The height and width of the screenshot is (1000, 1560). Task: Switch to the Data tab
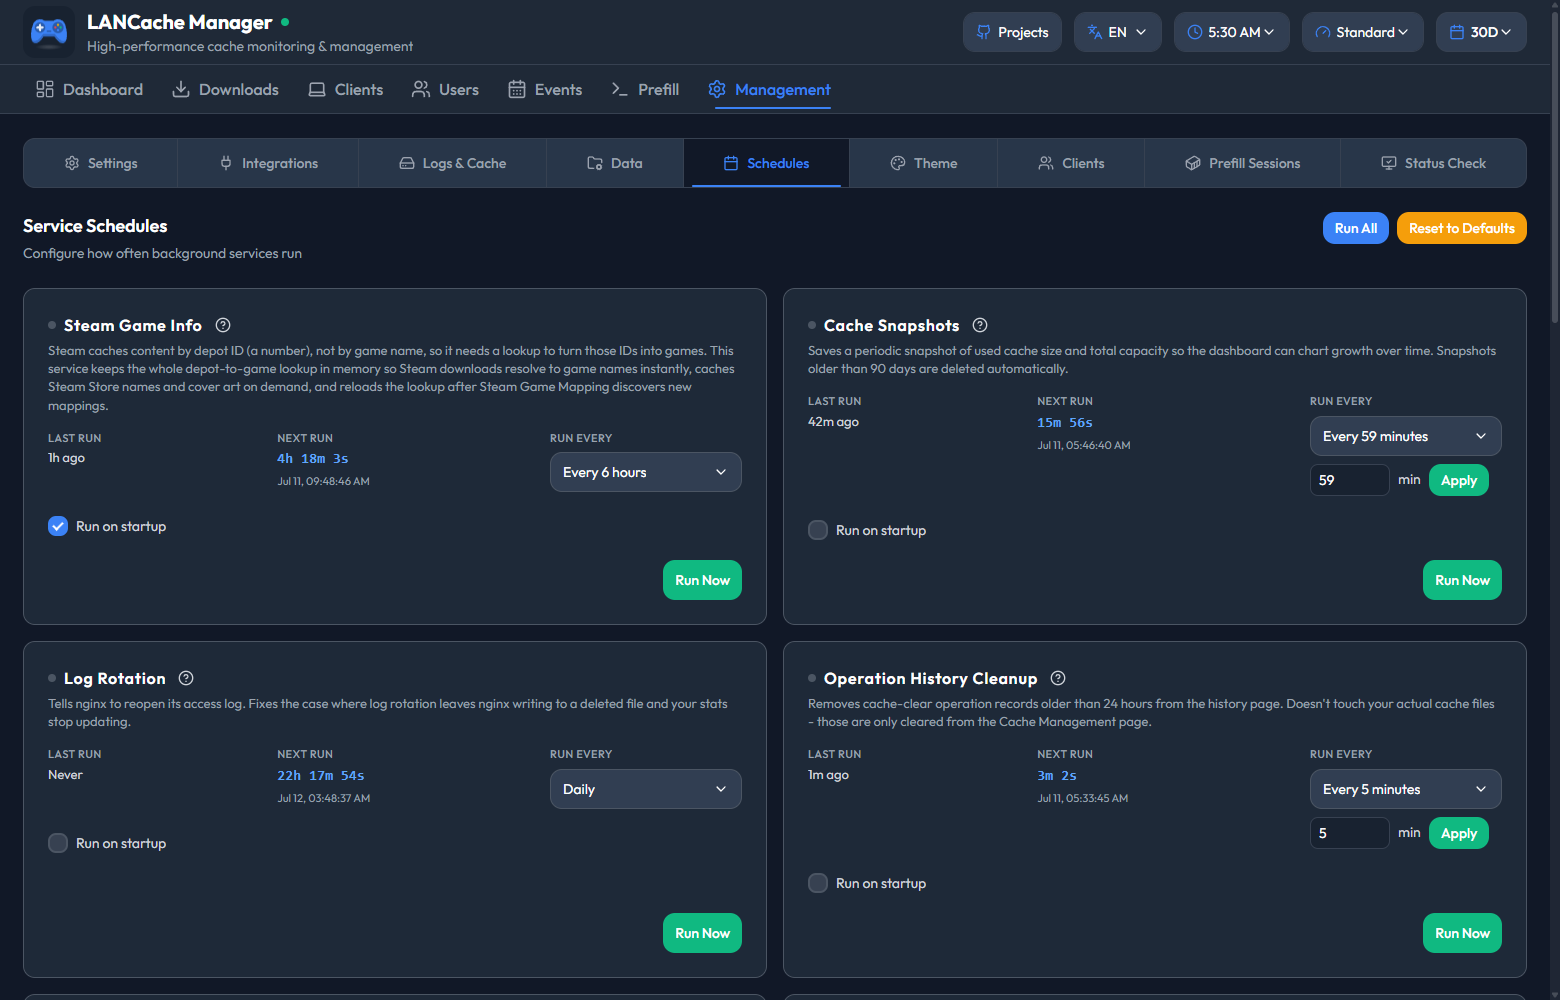pos(615,163)
